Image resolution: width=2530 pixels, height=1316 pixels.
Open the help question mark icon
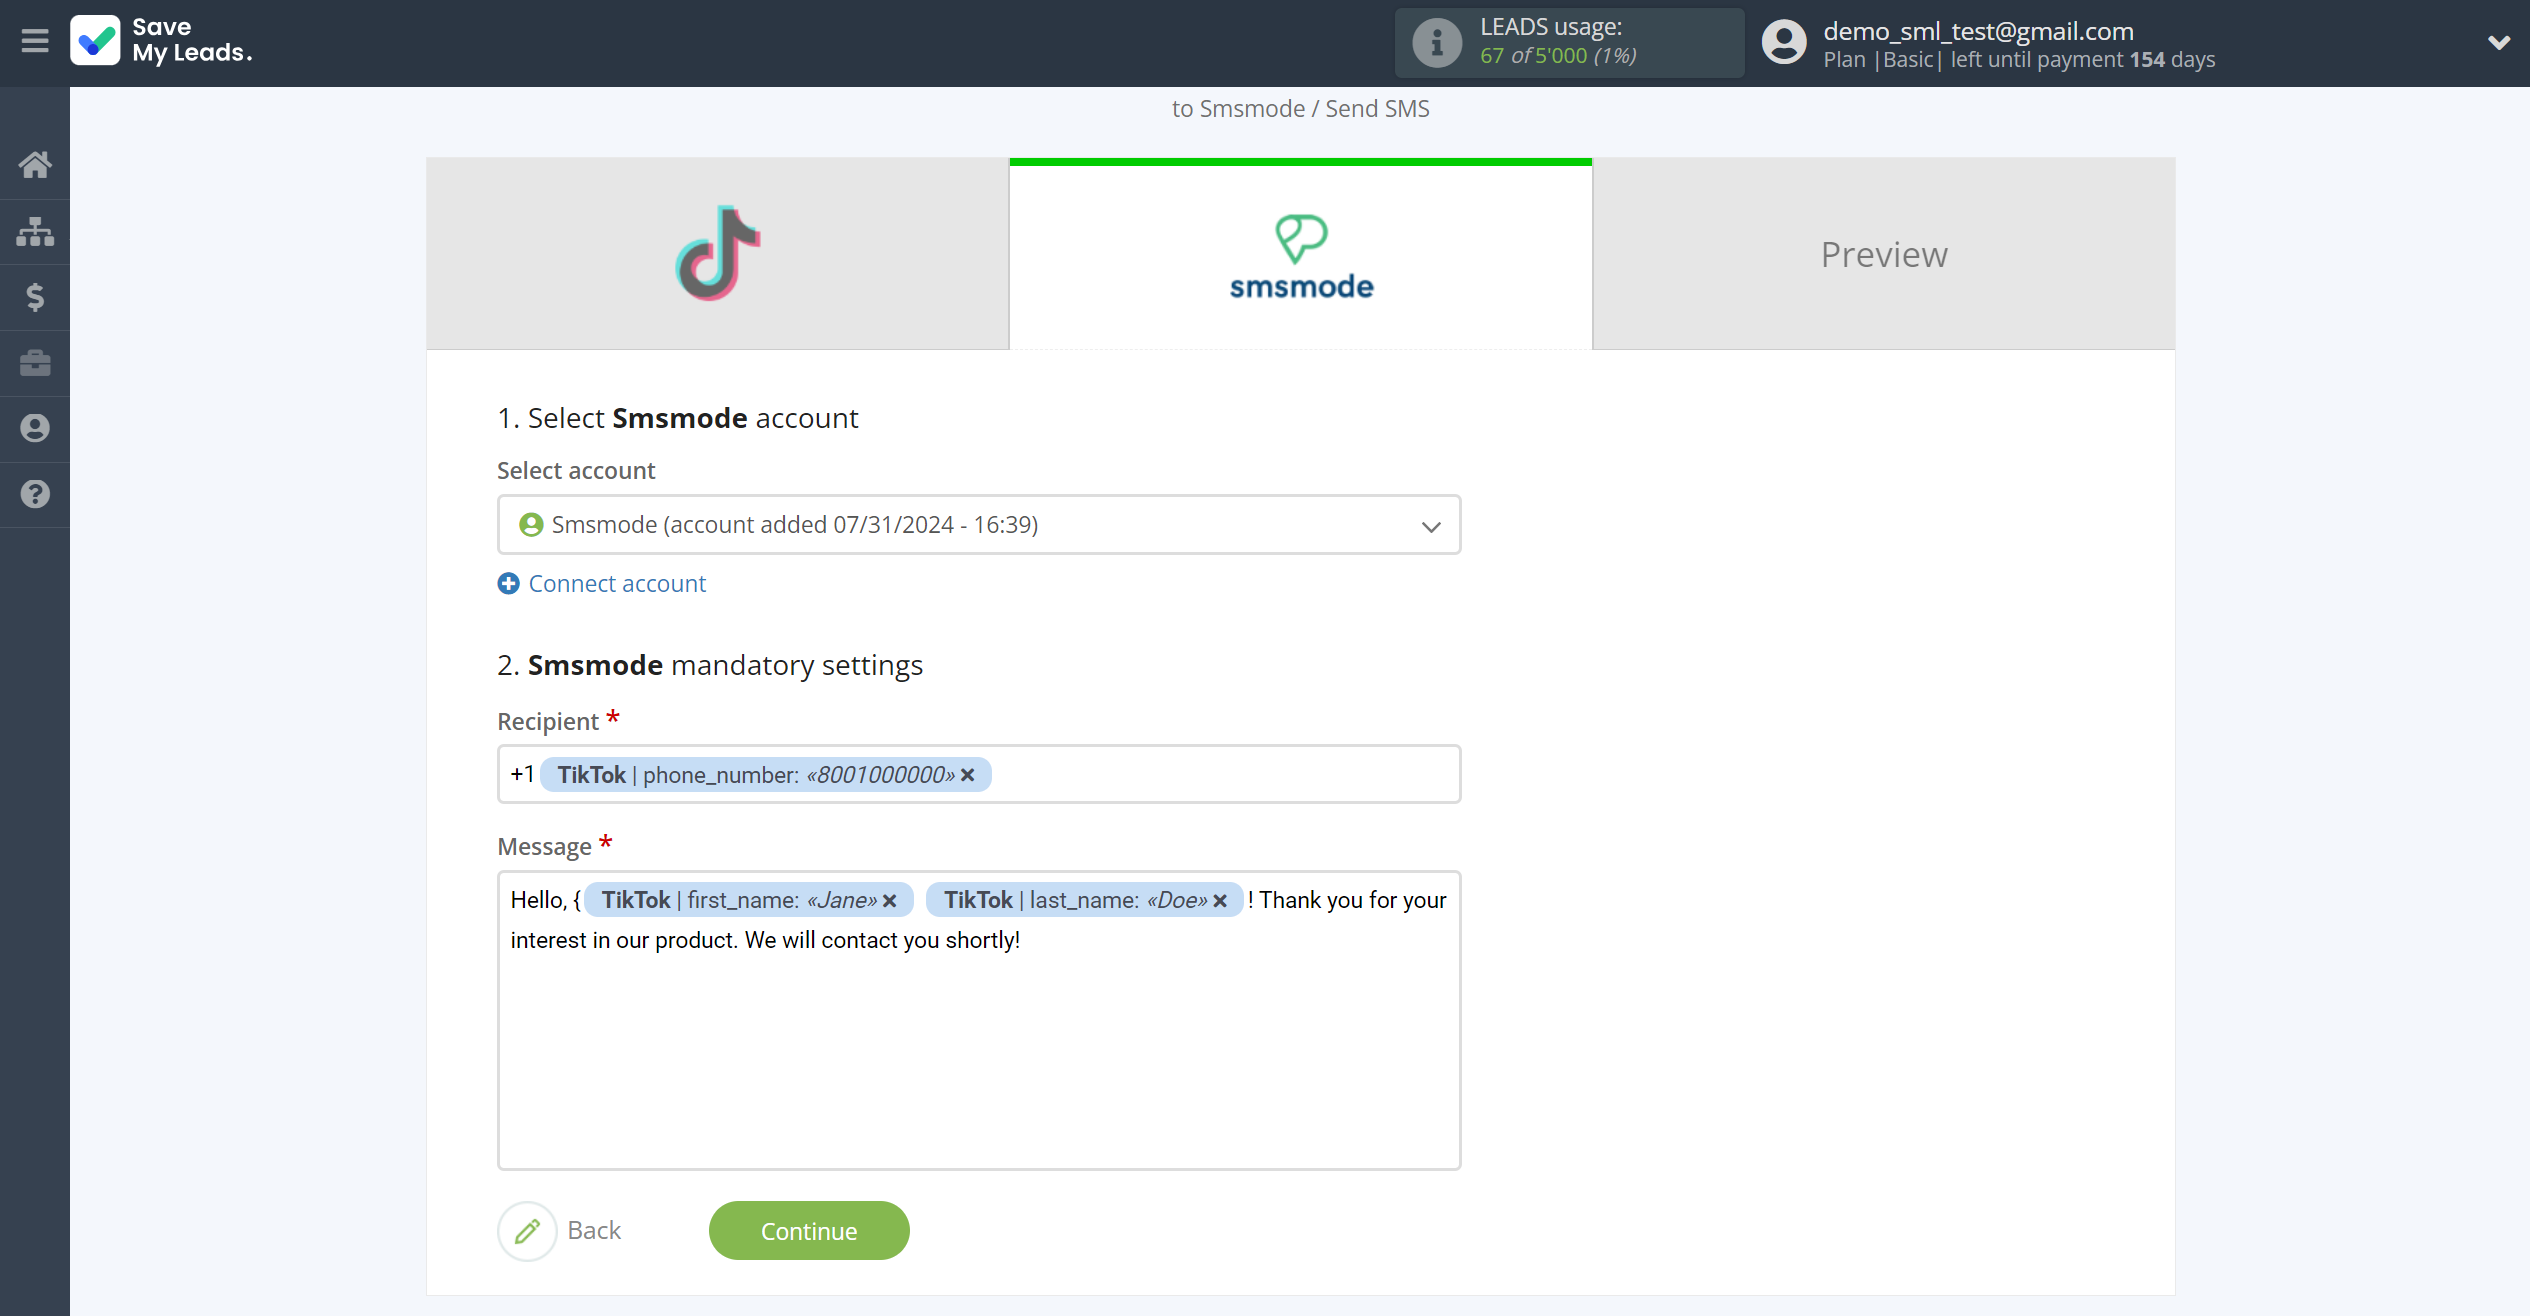coord(35,494)
